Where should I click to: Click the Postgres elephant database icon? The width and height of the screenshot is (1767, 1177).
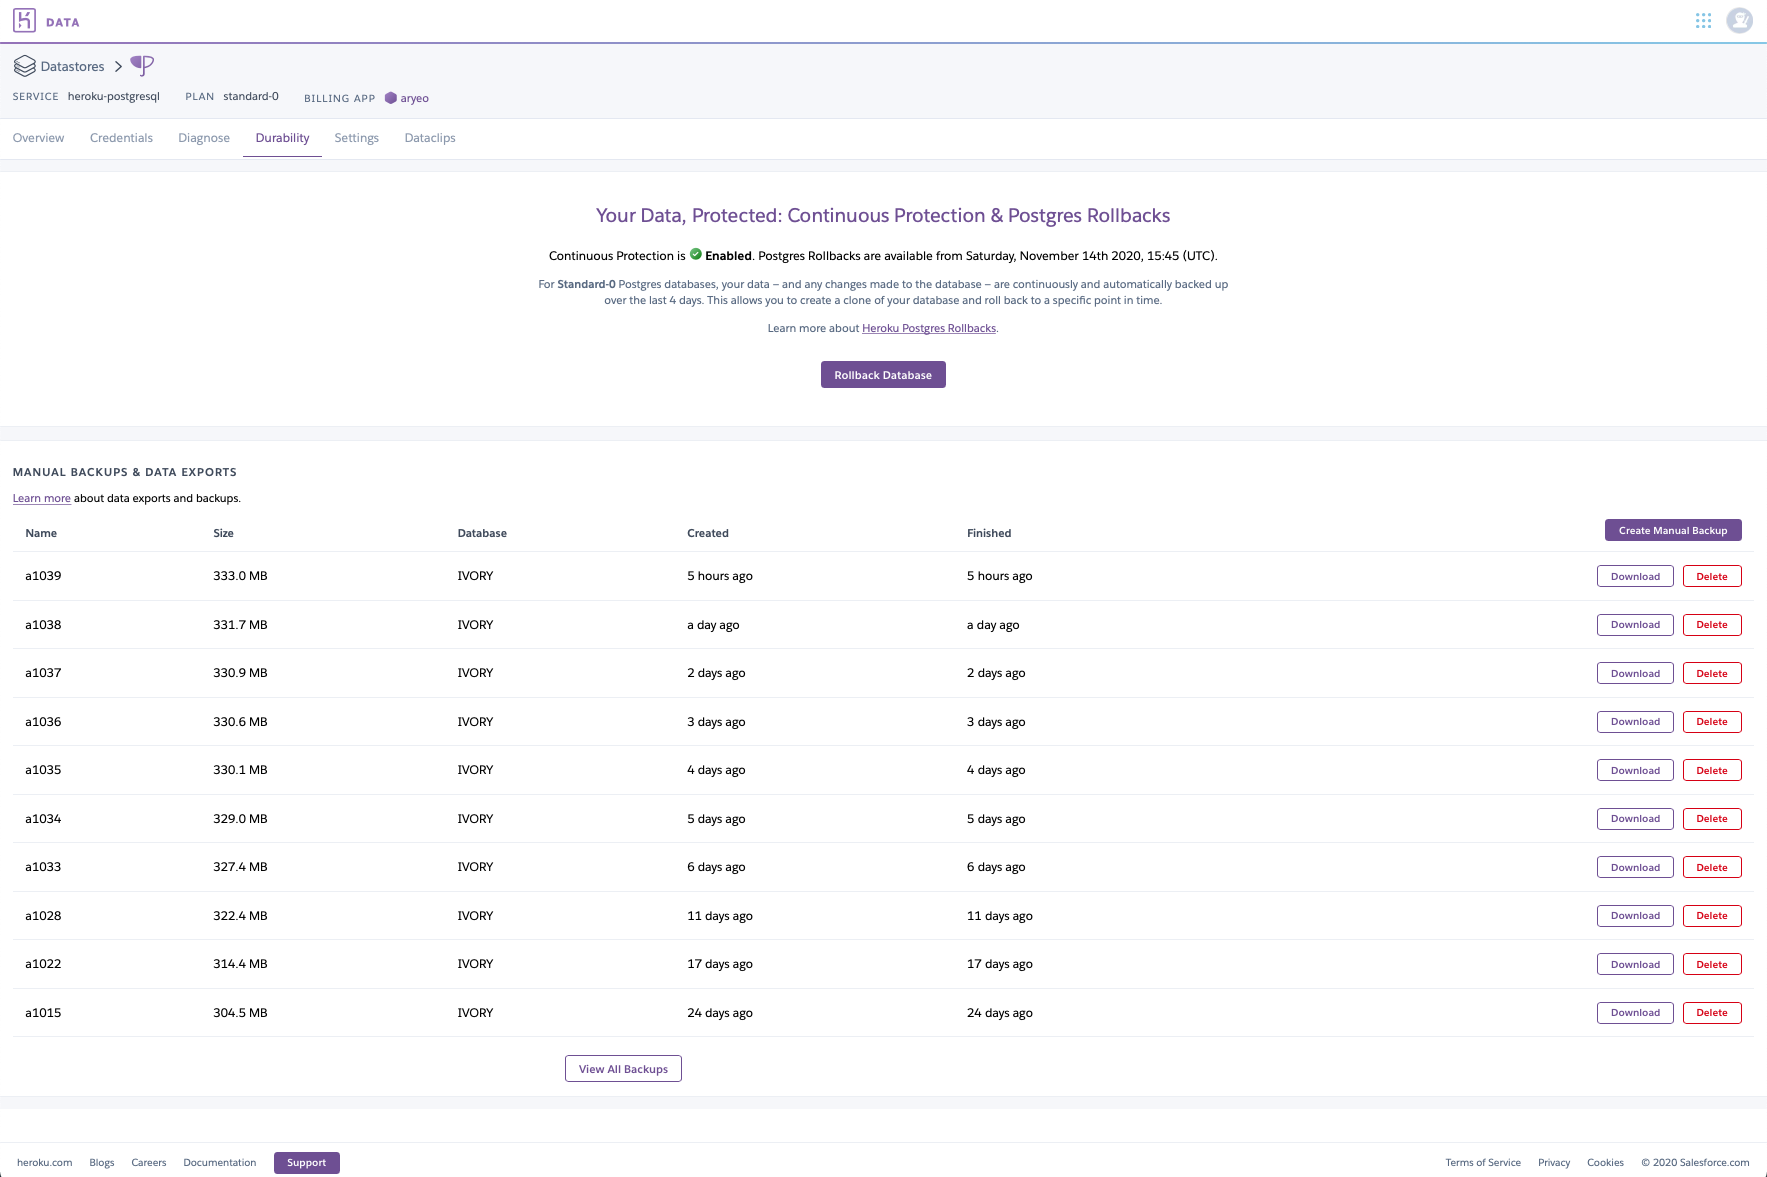[x=142, y=66]
